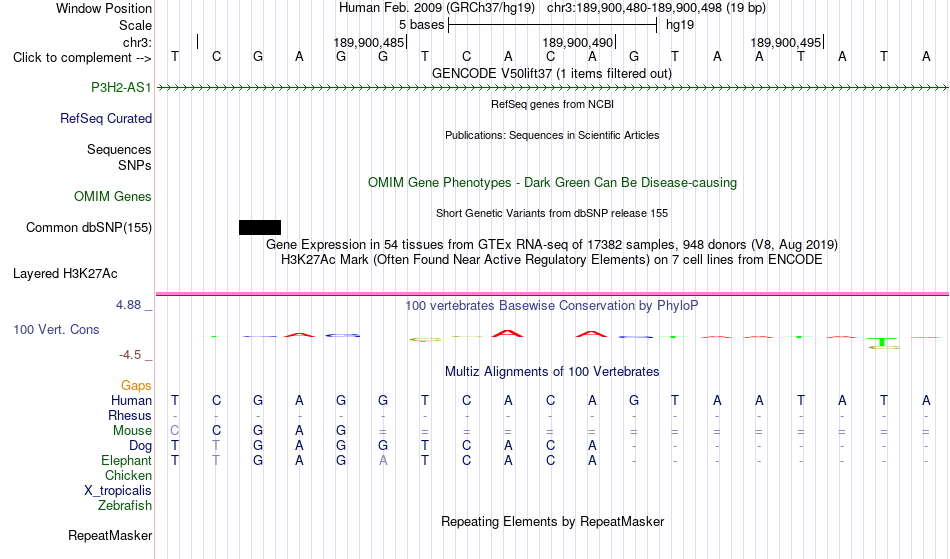Click the chr3: ruler label
The height and width of the screenshot is (559, 950).
(138, 42)
